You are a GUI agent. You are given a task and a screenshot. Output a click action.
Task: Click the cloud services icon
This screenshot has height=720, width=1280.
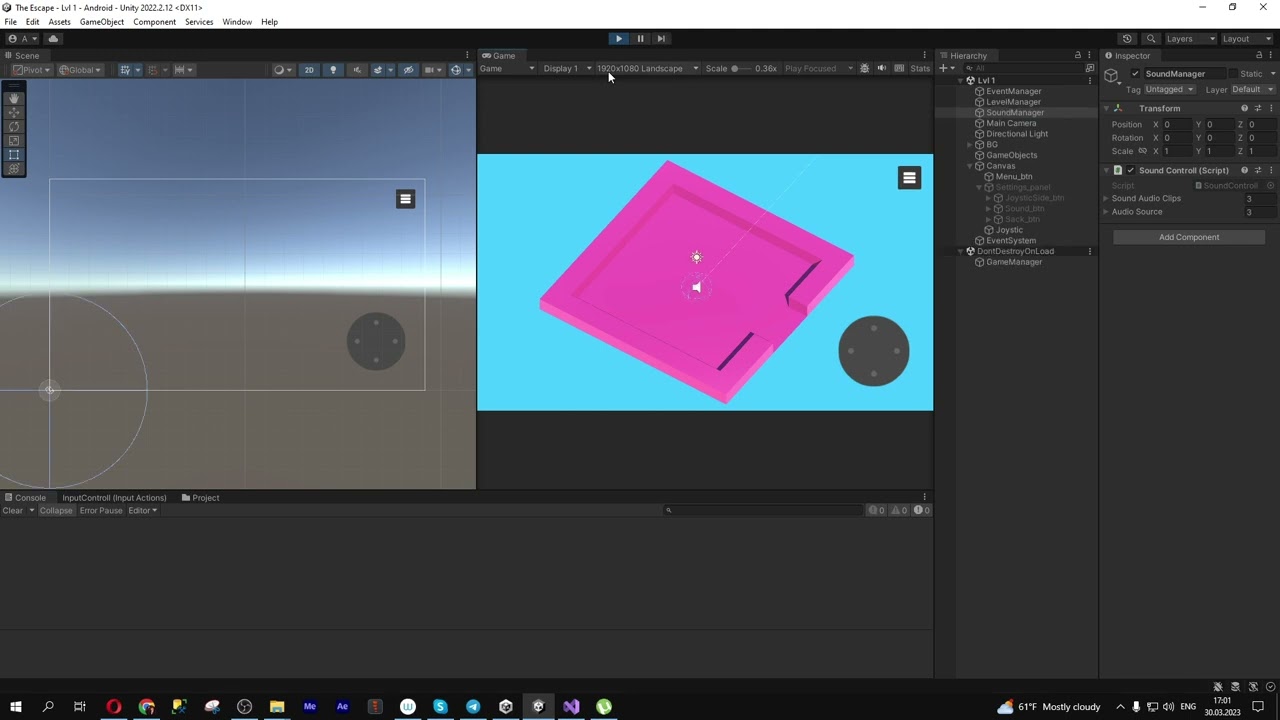53,39
